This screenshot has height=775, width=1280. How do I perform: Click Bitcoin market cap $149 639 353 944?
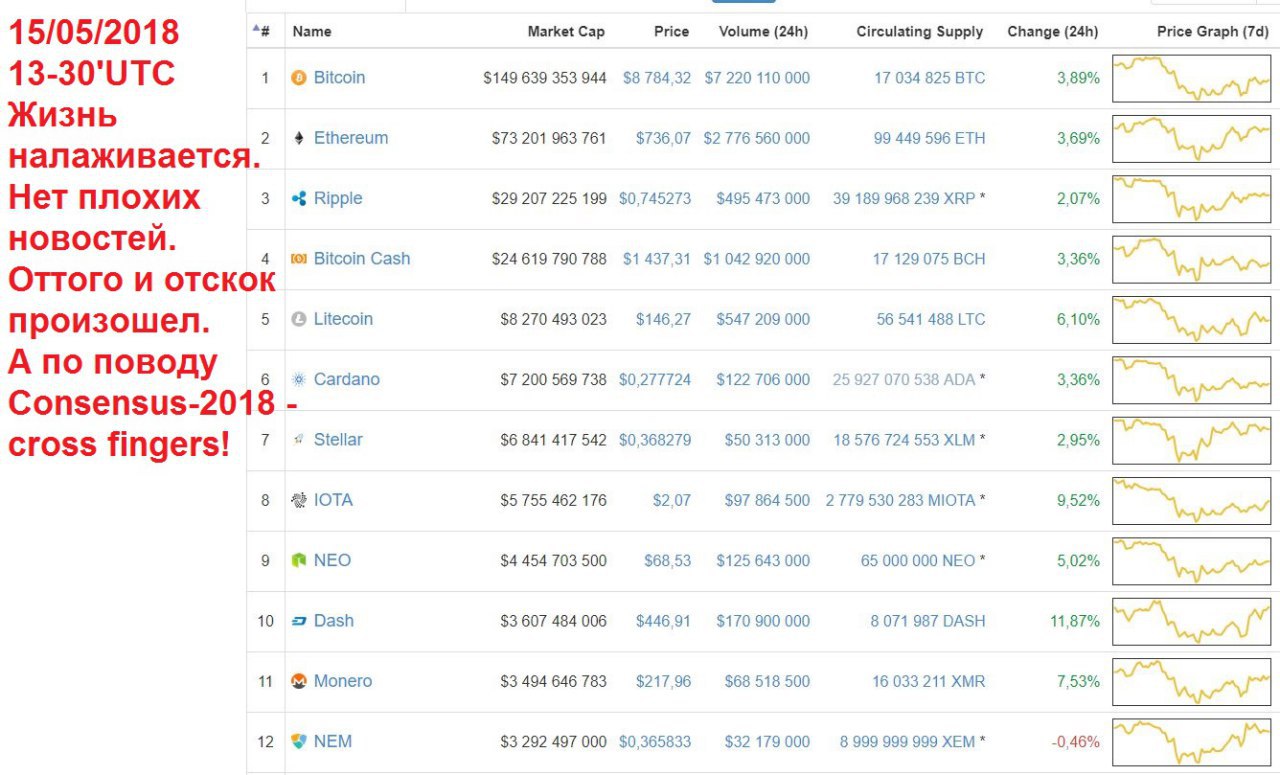pos(545,78)
